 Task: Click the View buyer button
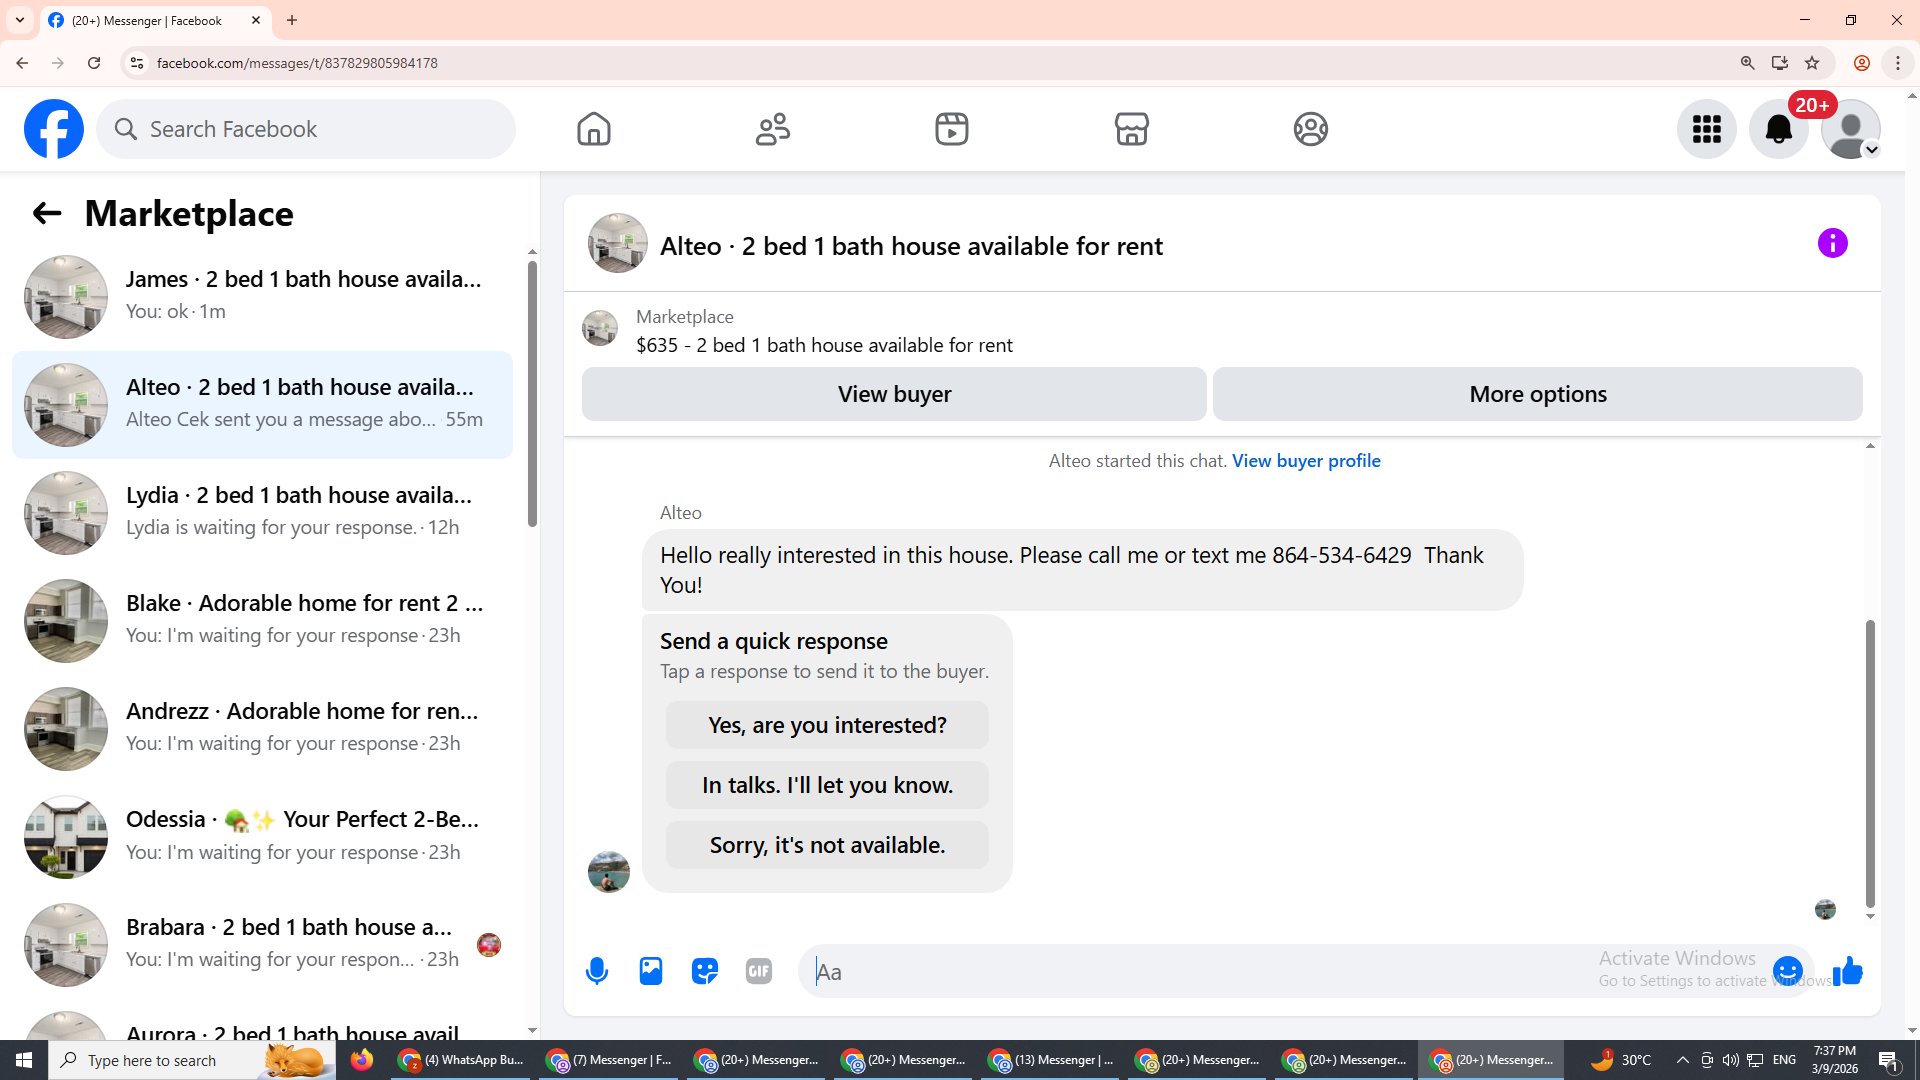click(x=894, y=394)
